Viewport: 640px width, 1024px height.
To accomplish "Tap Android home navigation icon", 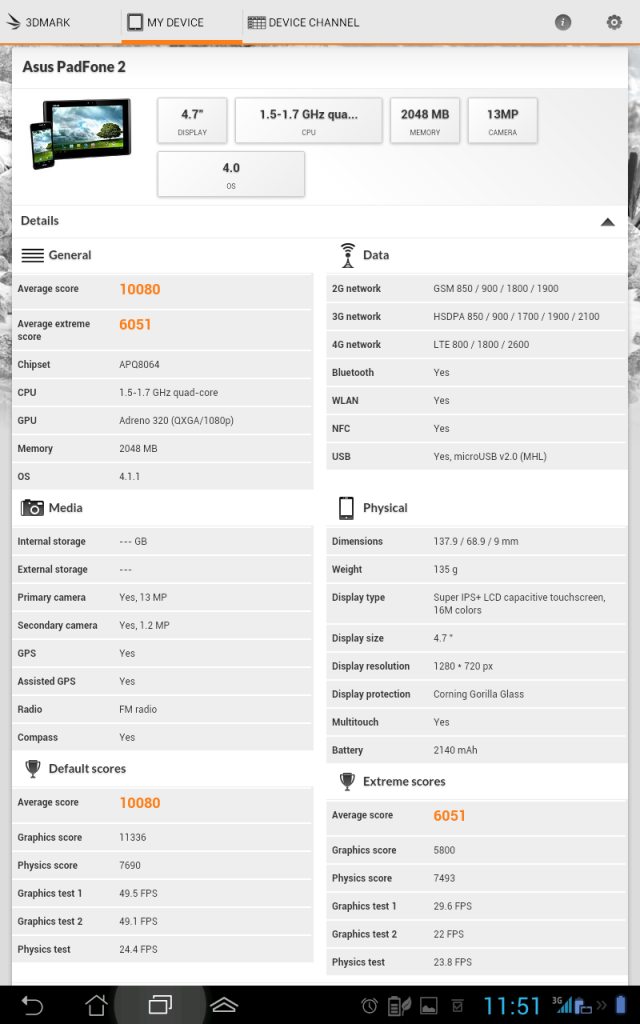I will (96, 1005).
